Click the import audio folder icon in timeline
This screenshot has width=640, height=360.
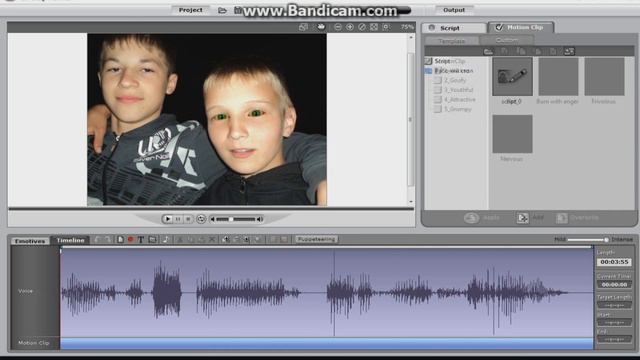point(153,240)
